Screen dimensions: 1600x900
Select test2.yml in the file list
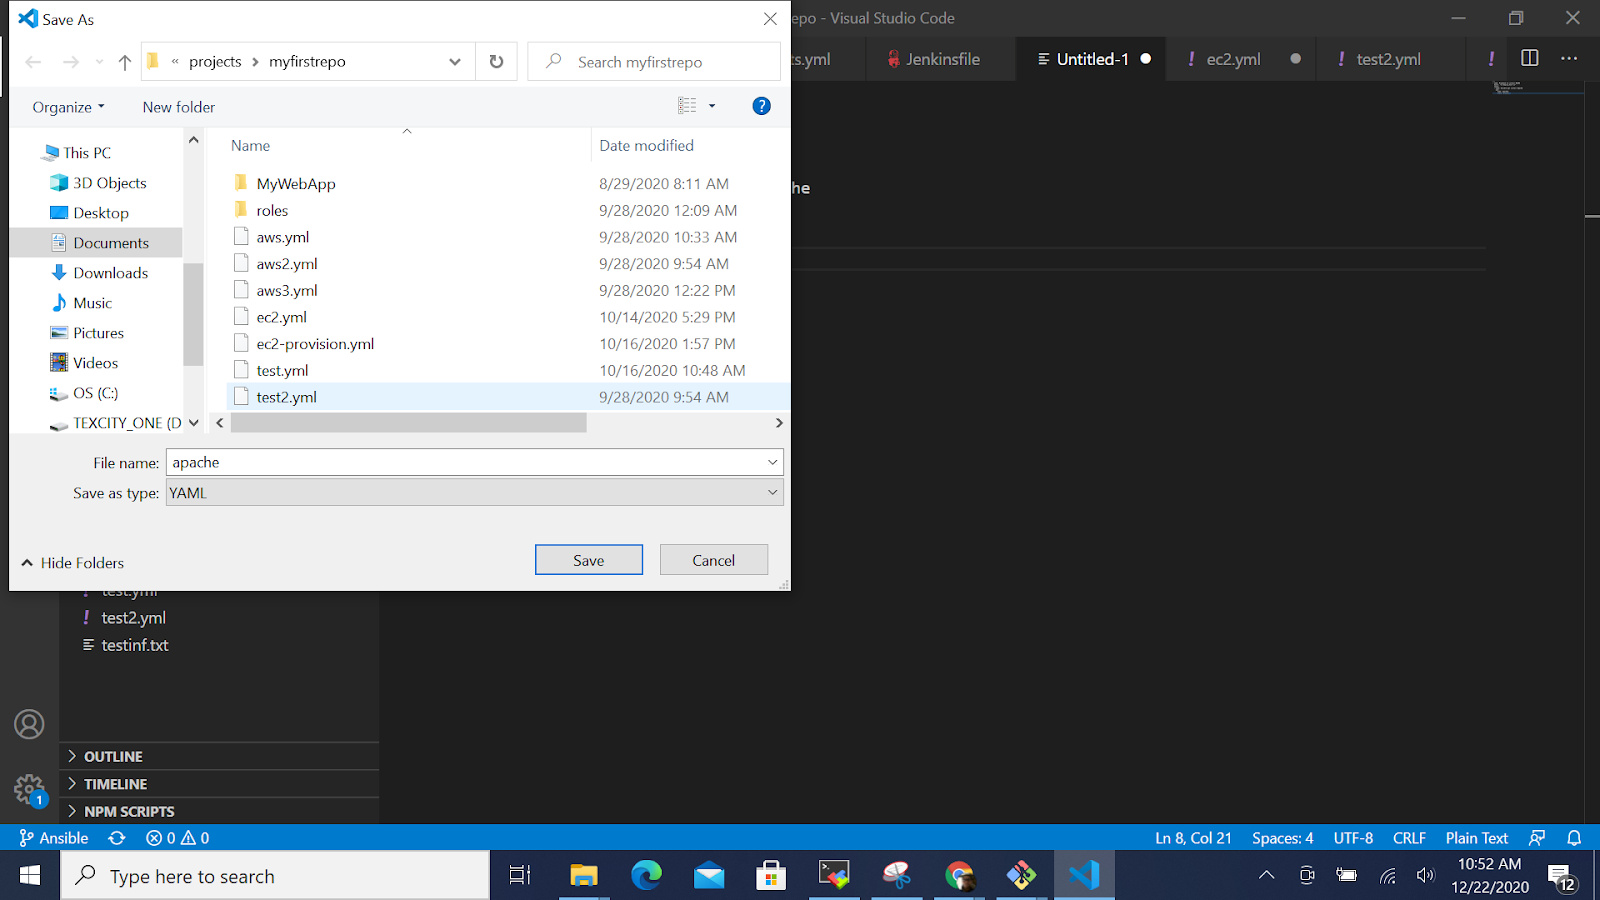pyautogui.click(x=286, y=397)
